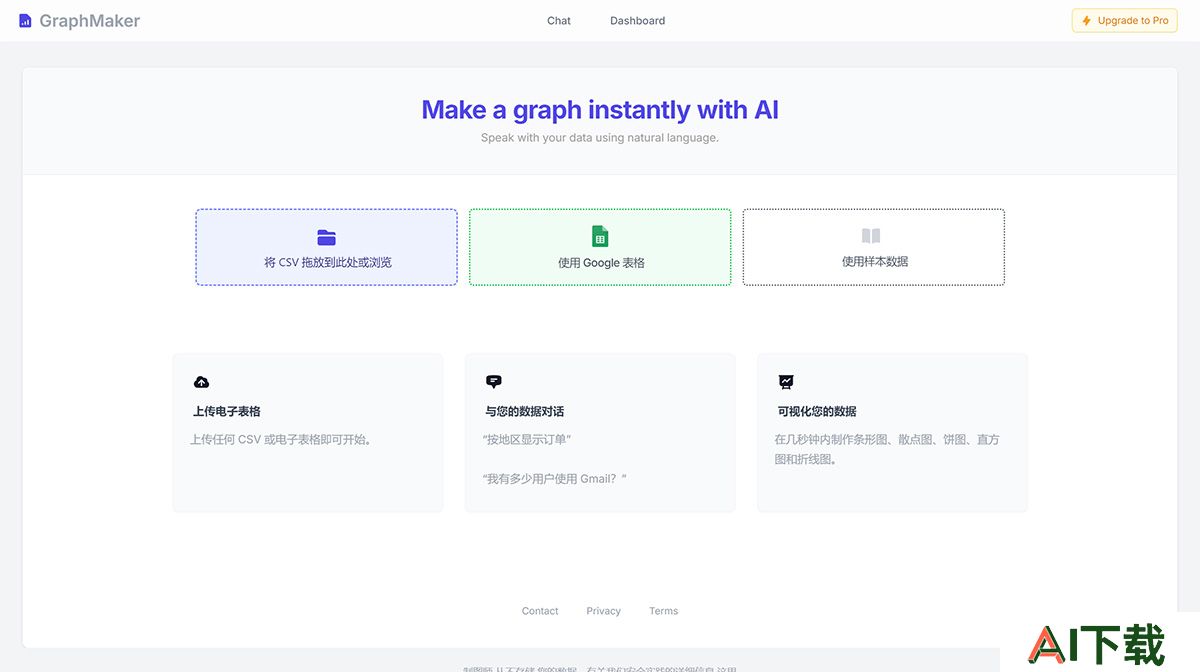Choose the 使用 Google 表格 option
This screenshot has height=672, width=1200.
[x=600, y=247]
